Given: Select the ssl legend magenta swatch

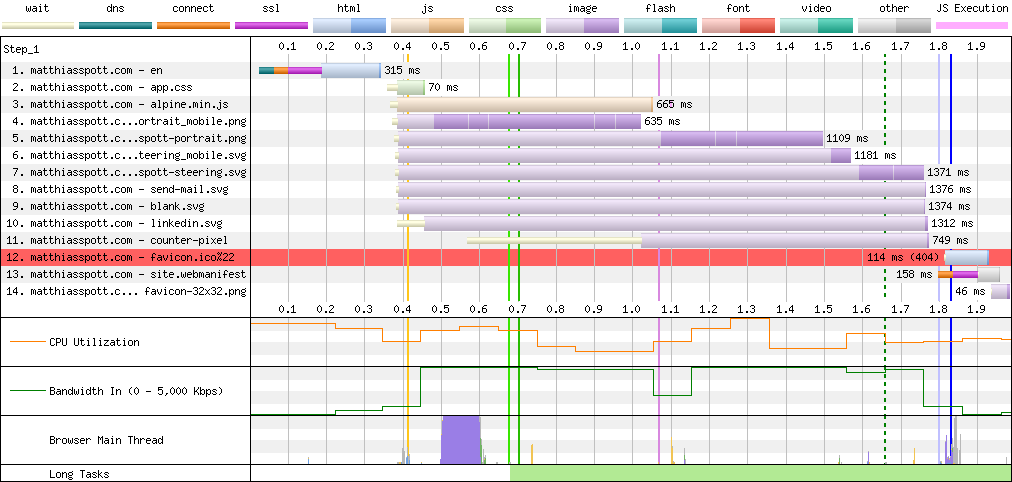Looking at the screenshot, I should pos(271,26).
